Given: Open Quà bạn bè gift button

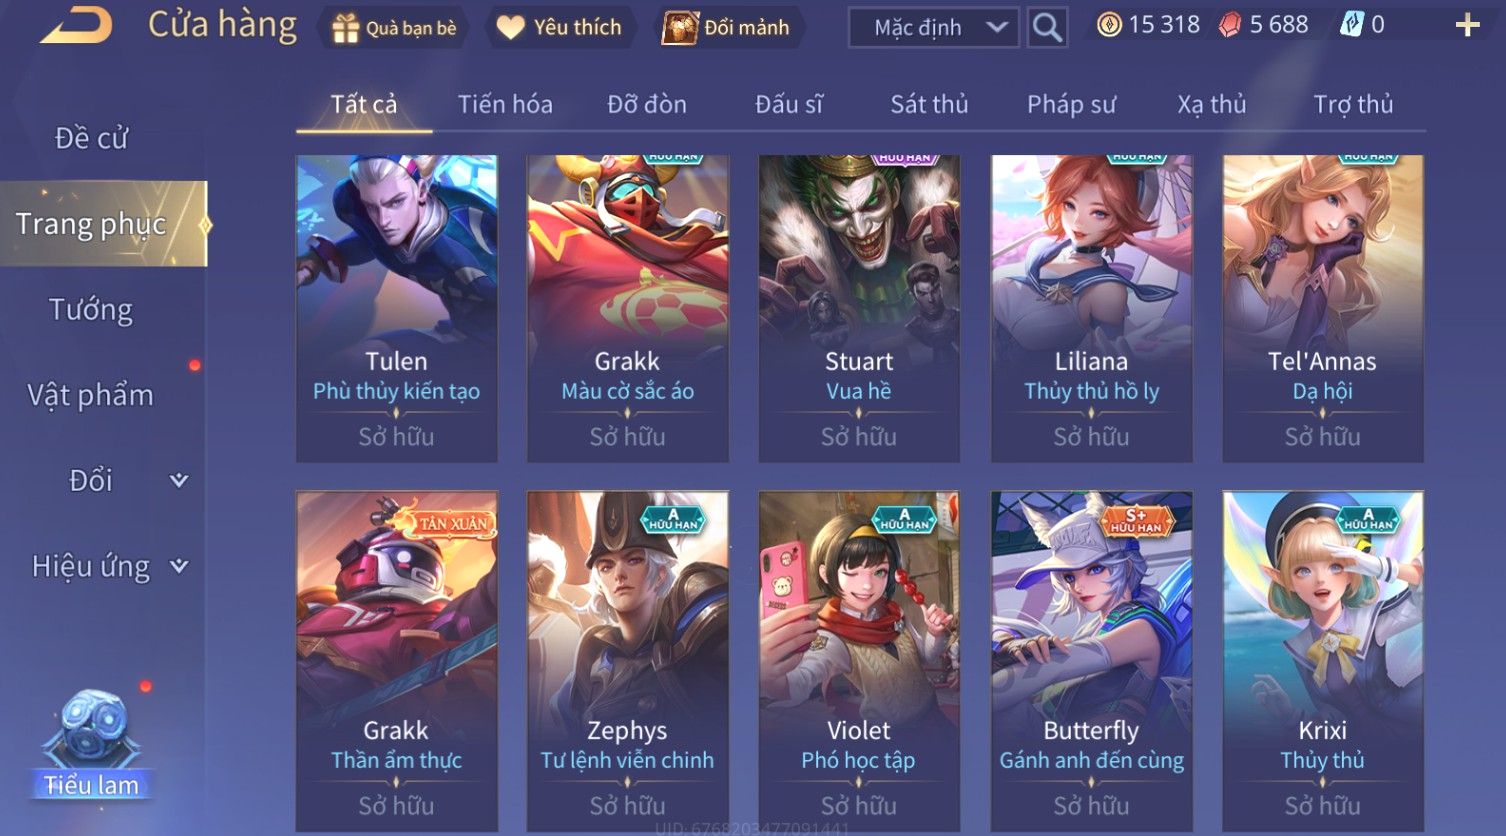Looking at the screenshot, I should pyautogui.click(x=393, y=28).
